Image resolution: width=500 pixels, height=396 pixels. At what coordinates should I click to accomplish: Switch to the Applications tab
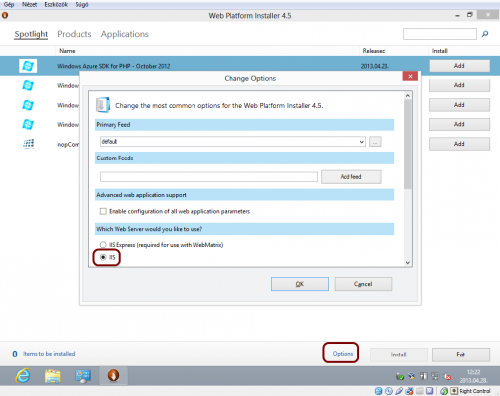(125, 34)
